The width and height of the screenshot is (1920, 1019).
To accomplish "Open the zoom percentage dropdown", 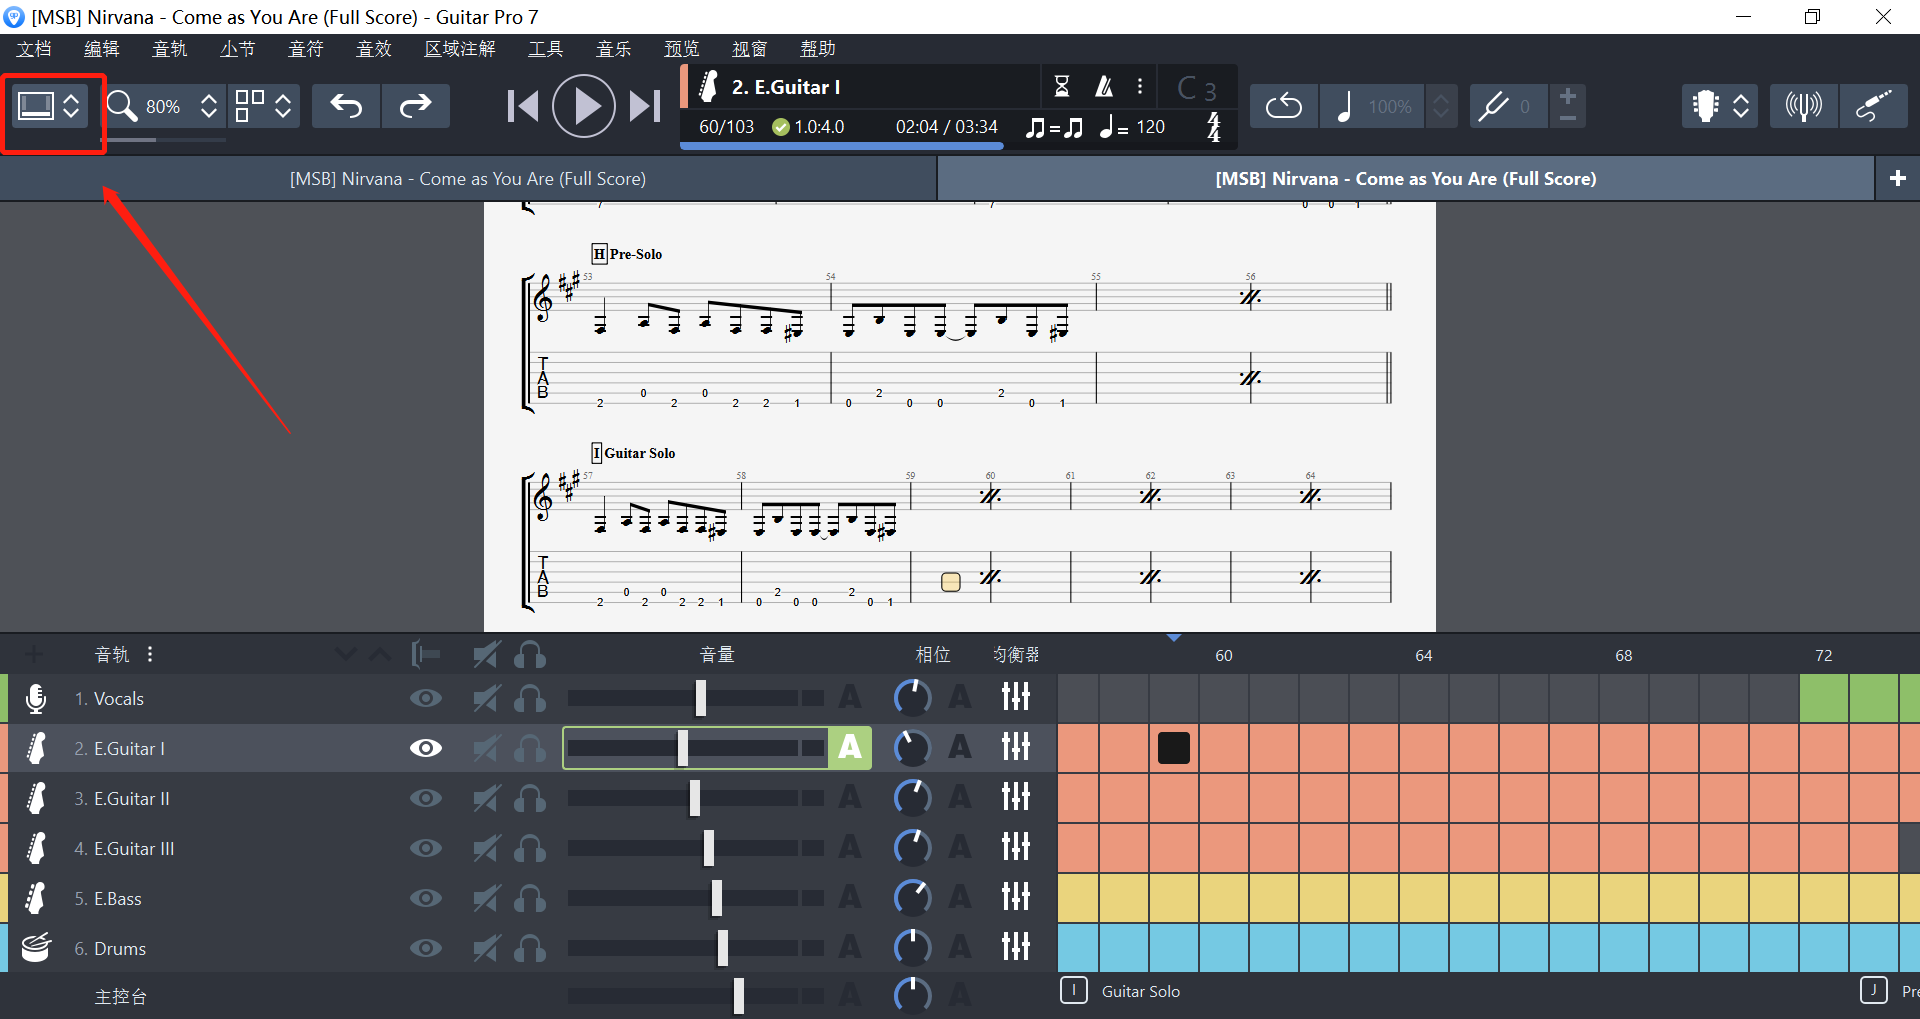I will (209, 105).
